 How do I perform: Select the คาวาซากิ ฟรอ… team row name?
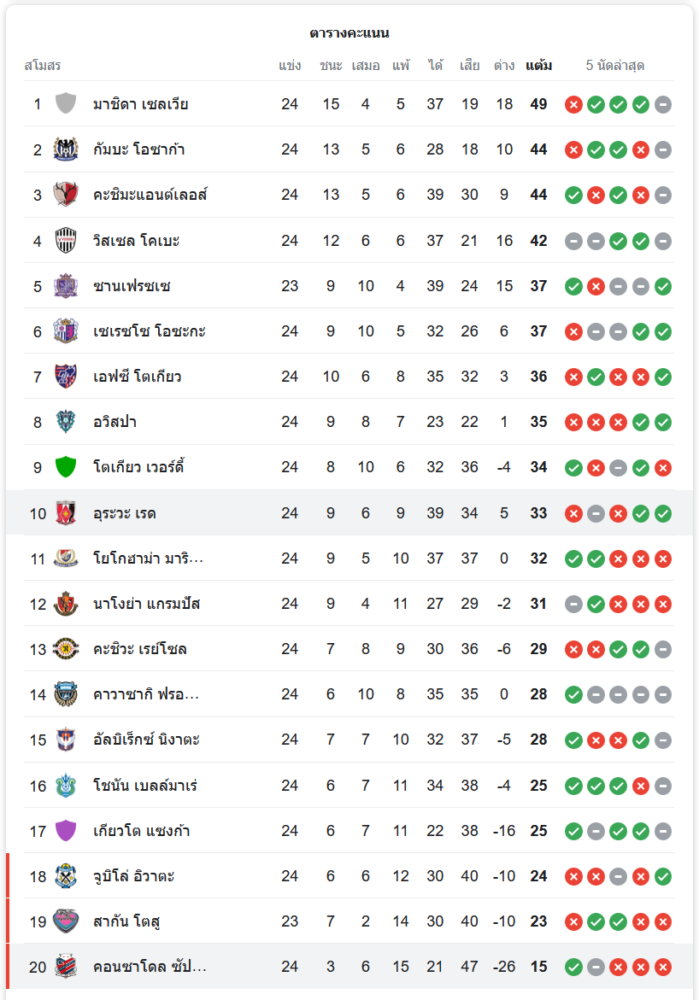tap(145, 694)
